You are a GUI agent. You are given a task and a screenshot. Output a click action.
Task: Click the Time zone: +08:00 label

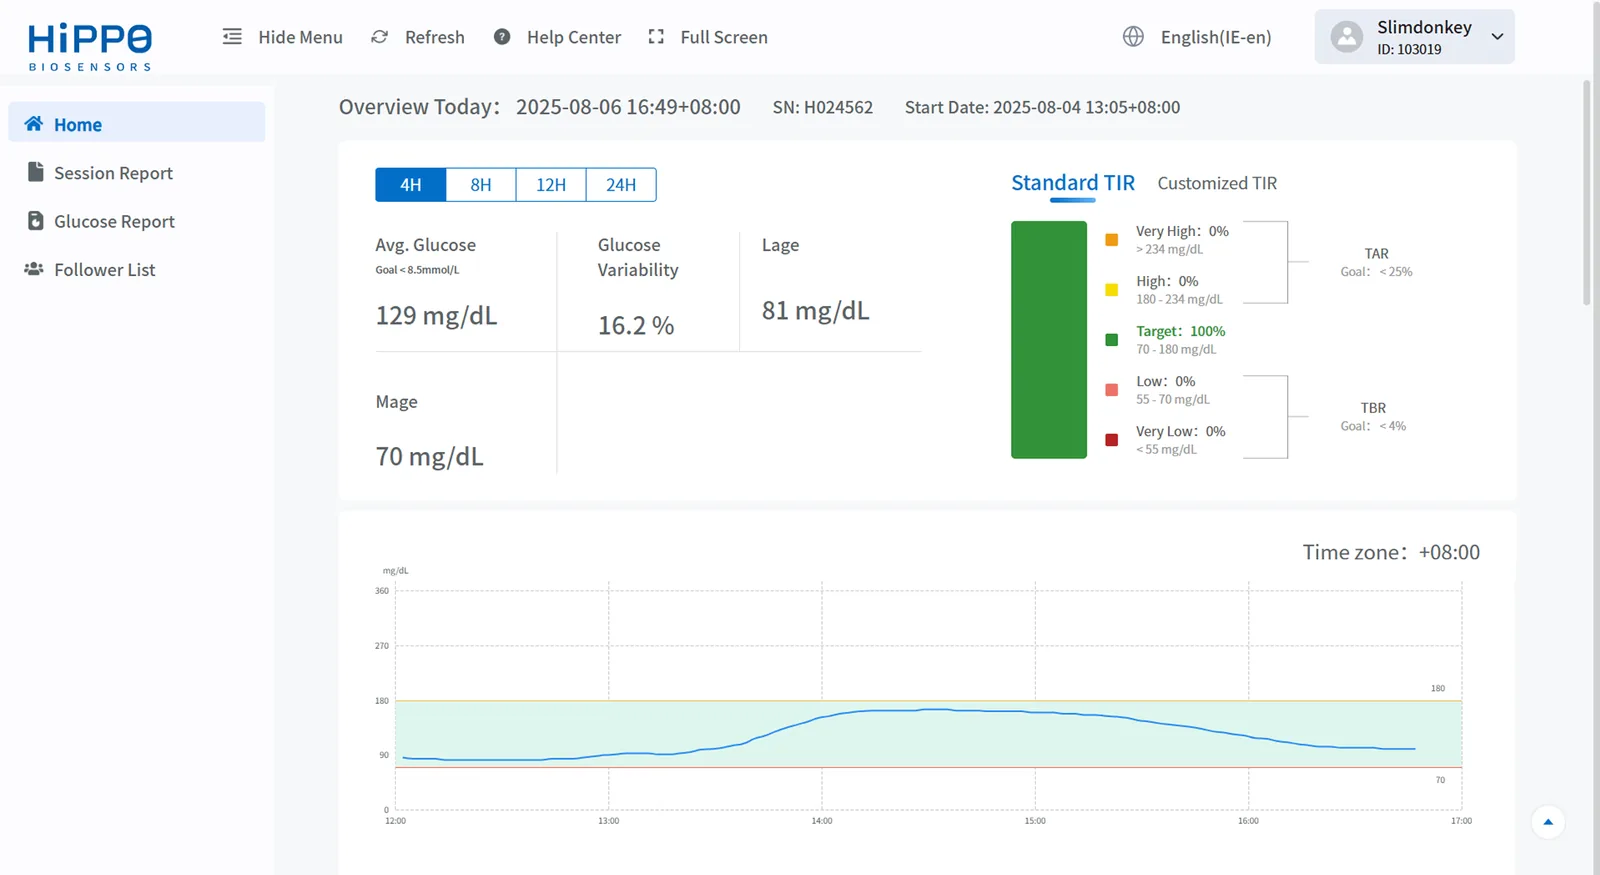[1391, 552]
